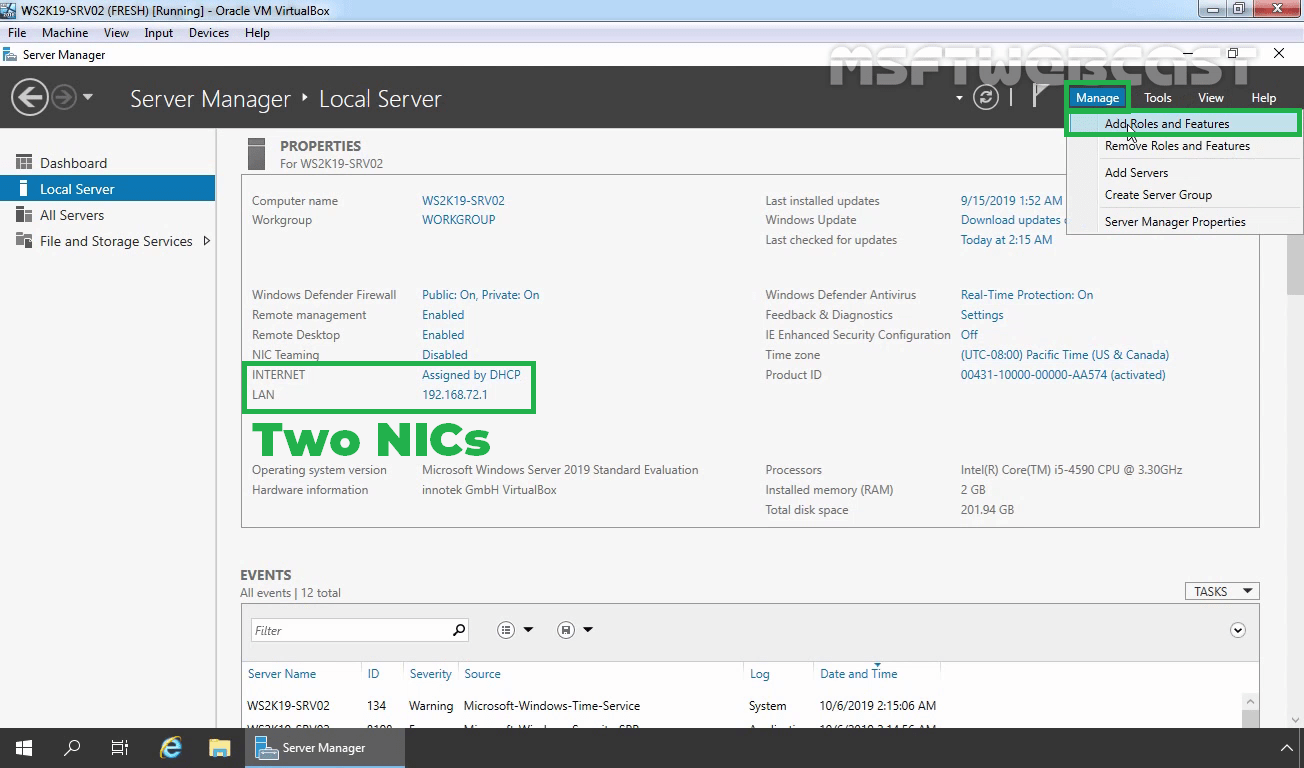This screenshot has width=1304, height=768.
Task: Expand the File and Storage Services arrow
Action: tap(207, 241)
